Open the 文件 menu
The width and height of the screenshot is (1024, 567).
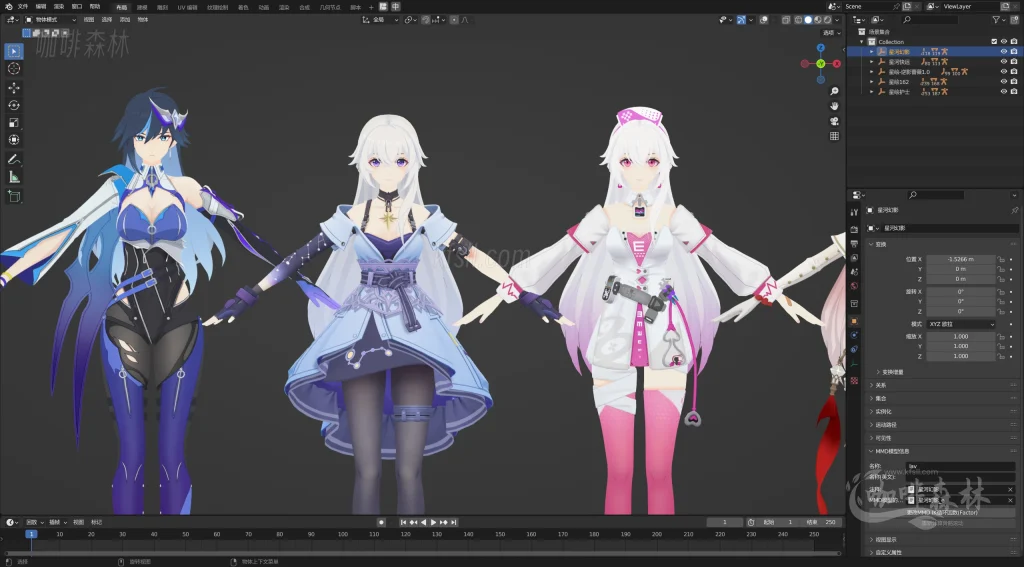click(x=23, y=7)
